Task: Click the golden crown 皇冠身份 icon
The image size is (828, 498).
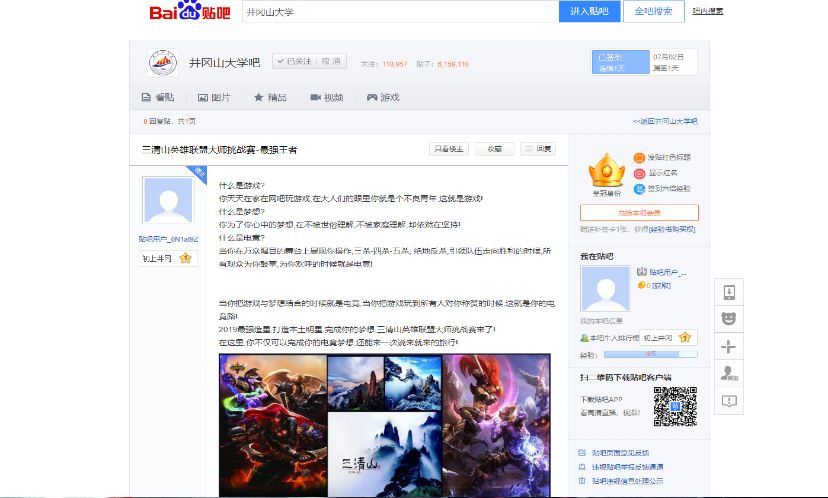Action: pos(607,172)
